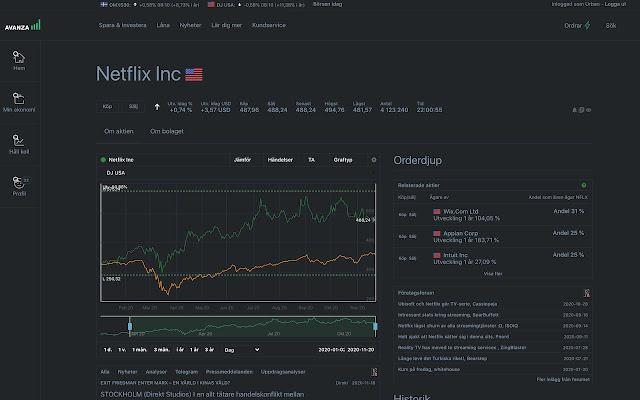Open the Låna menu

(x=163, y=25)
